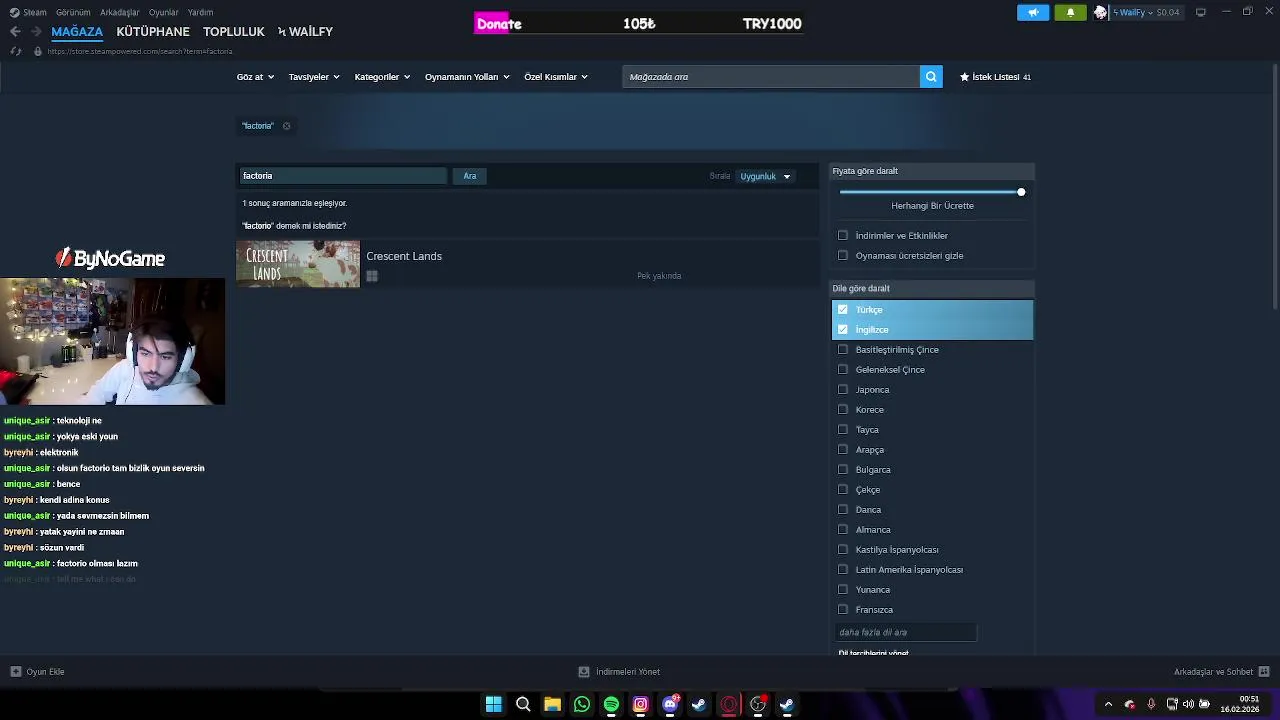Collapse the Dile göre daralt section

coord(932,288)
